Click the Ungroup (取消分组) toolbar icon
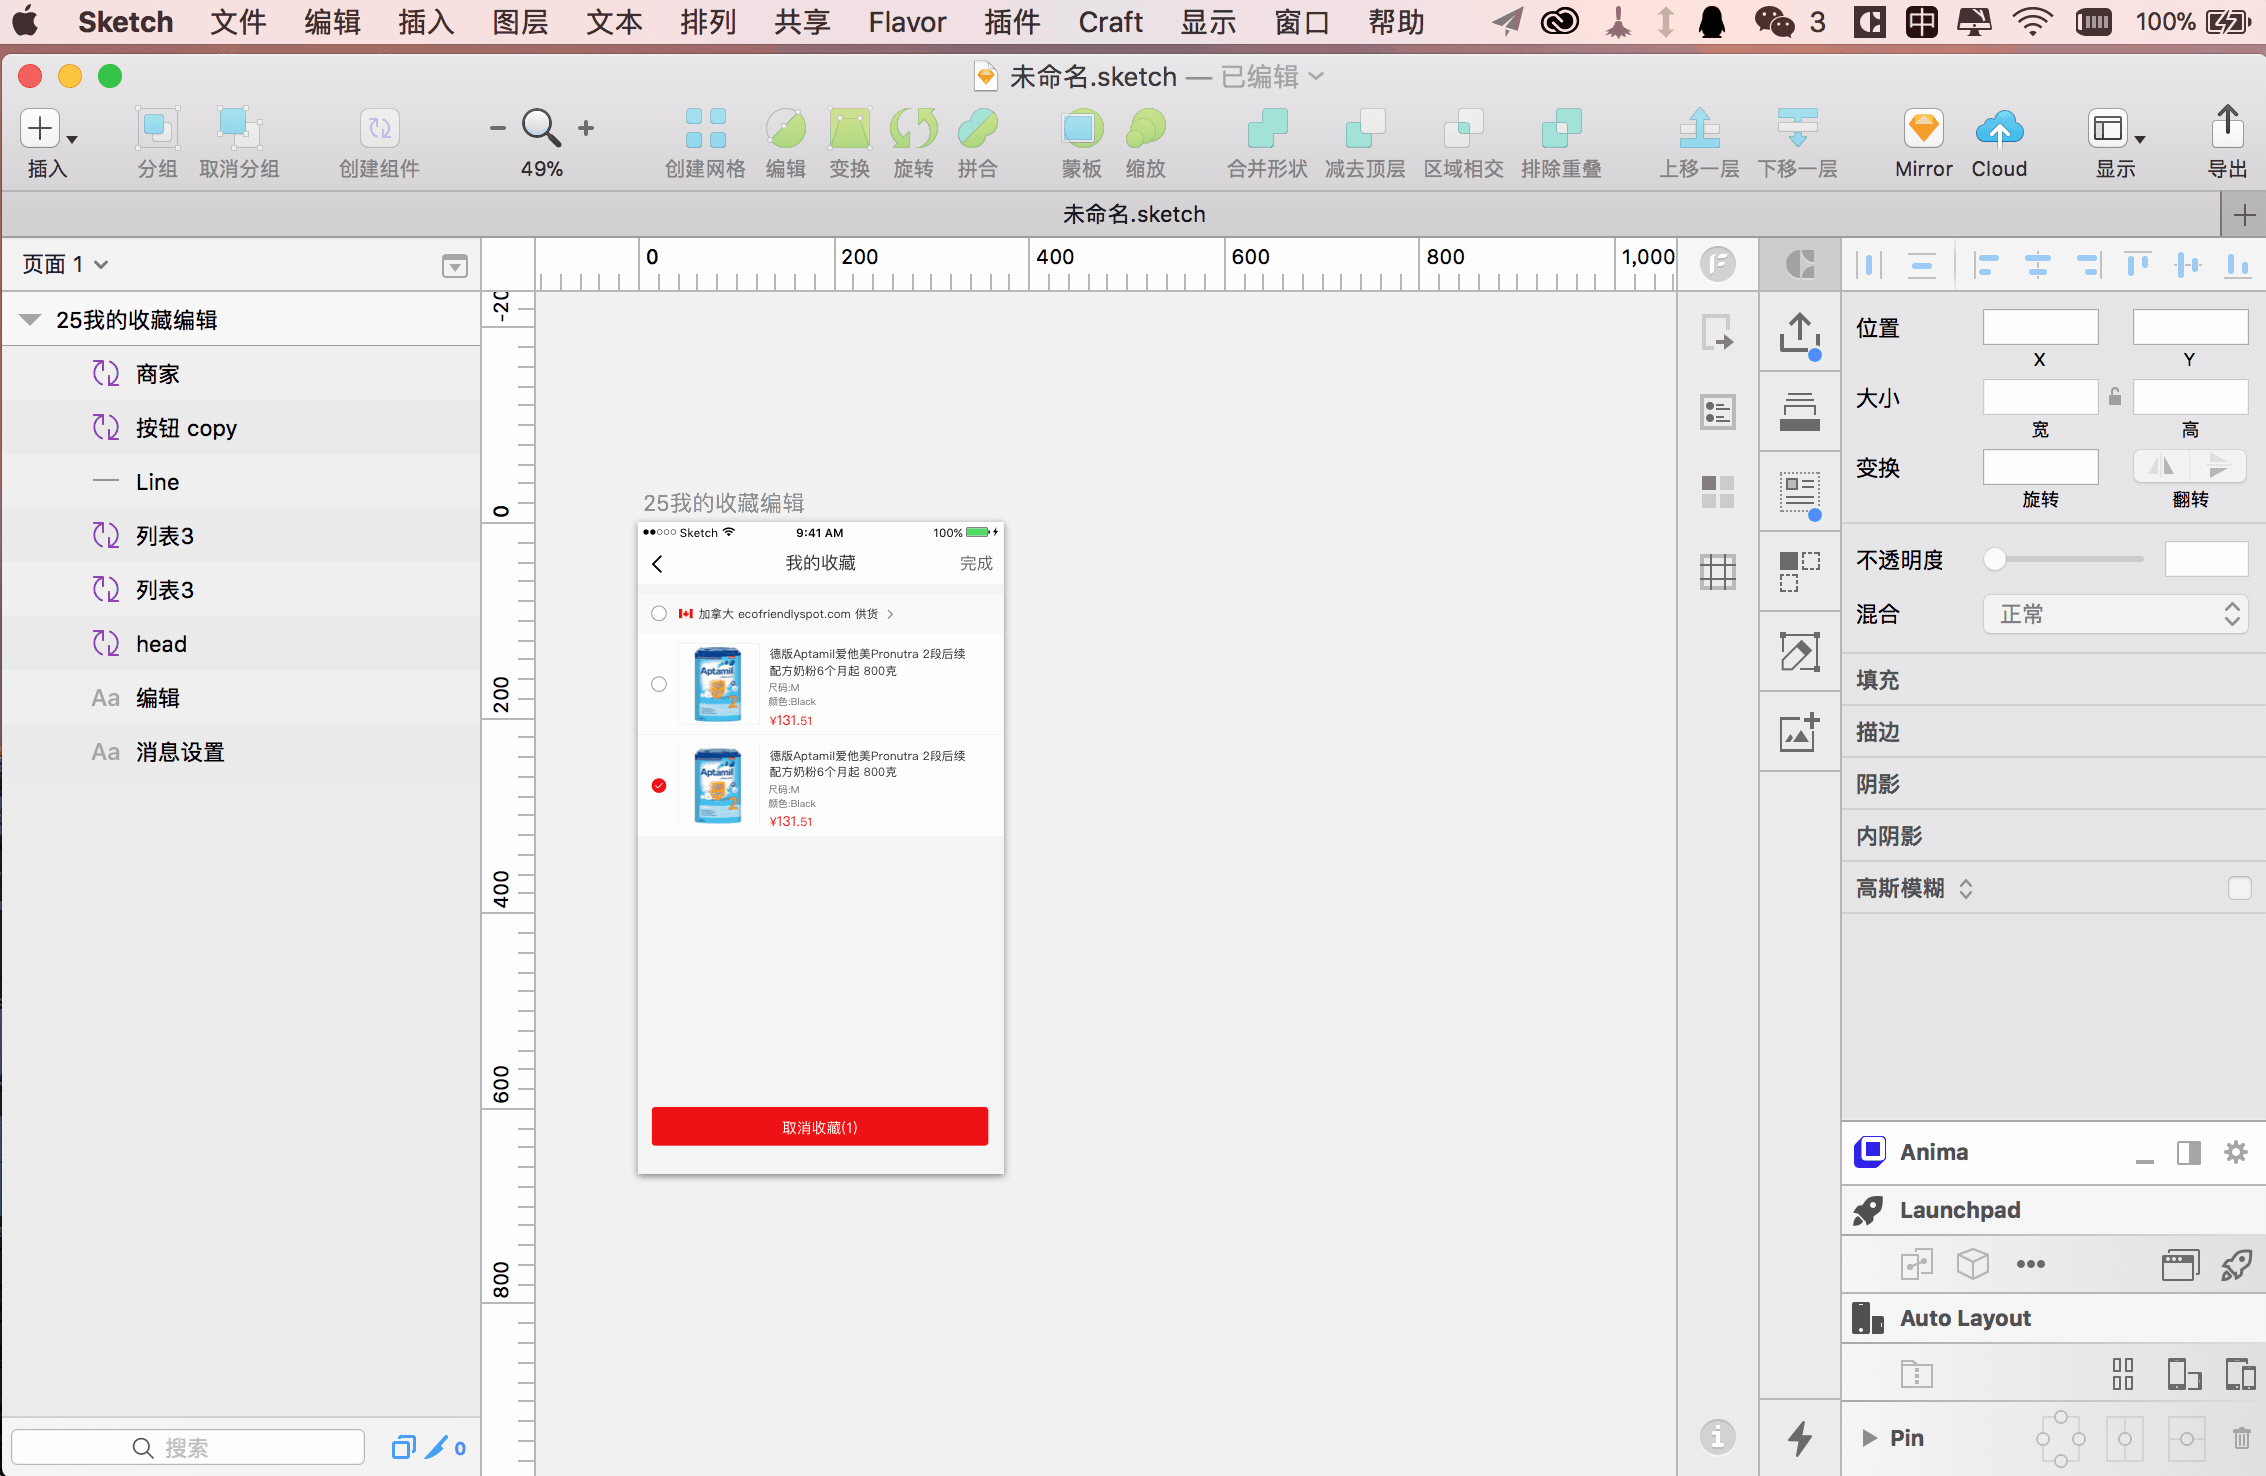 [x=239, y=128]
